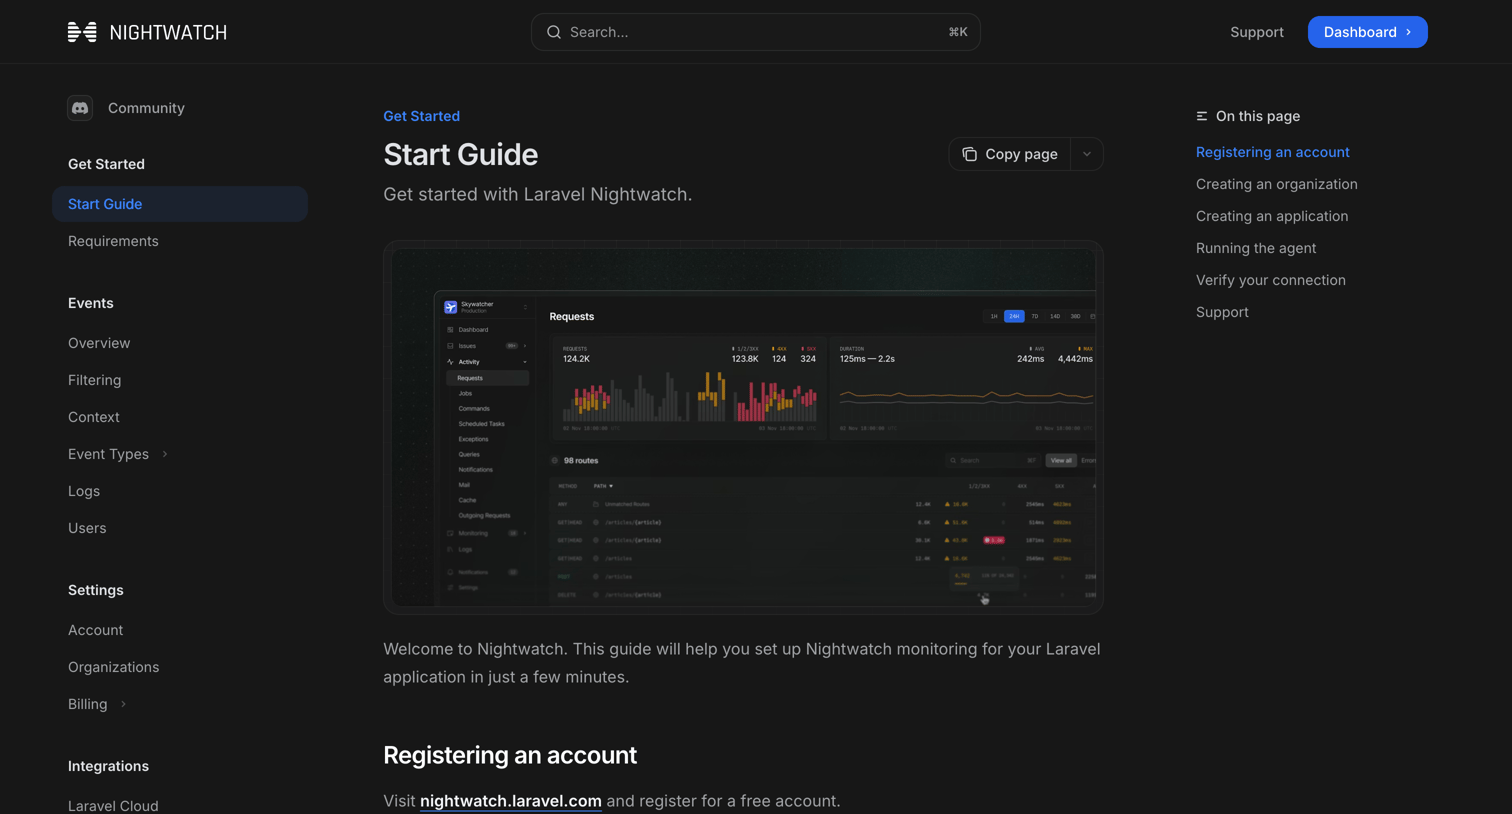The width and height of the screenshot is (1512, 814).
Task: Click the ⌘K shortcut hint in search
Action: pyautogui.click(x=958, y=32)
